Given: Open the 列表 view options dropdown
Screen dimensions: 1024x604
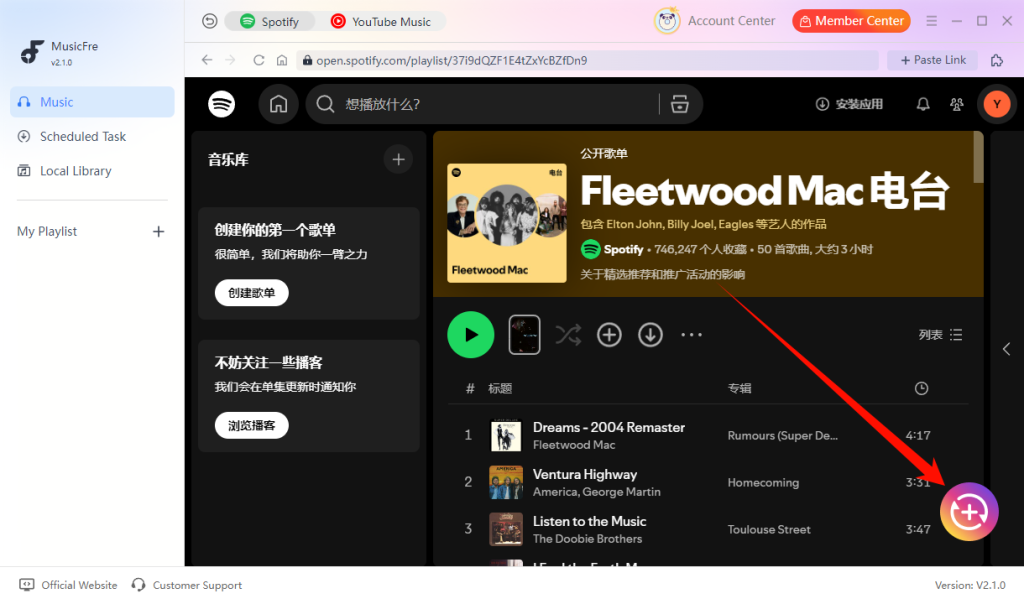Looking at the screenshot, I should (x=940, y=334).
